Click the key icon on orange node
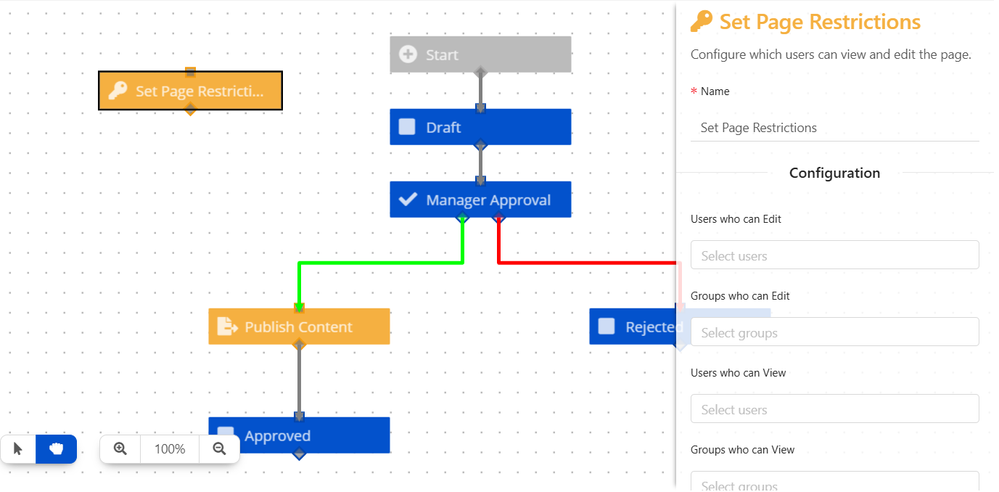This screenshot has width=999, height=492. pos(118,91)
